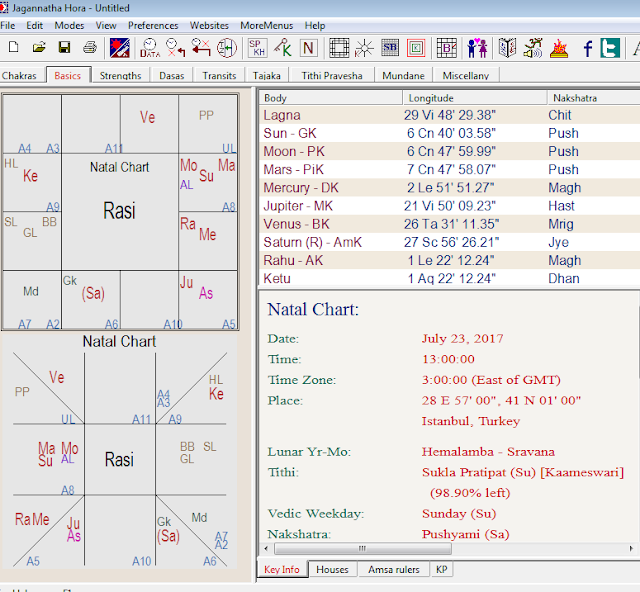
Task: Print the chart using the printer icon
Action: point(90,47)
